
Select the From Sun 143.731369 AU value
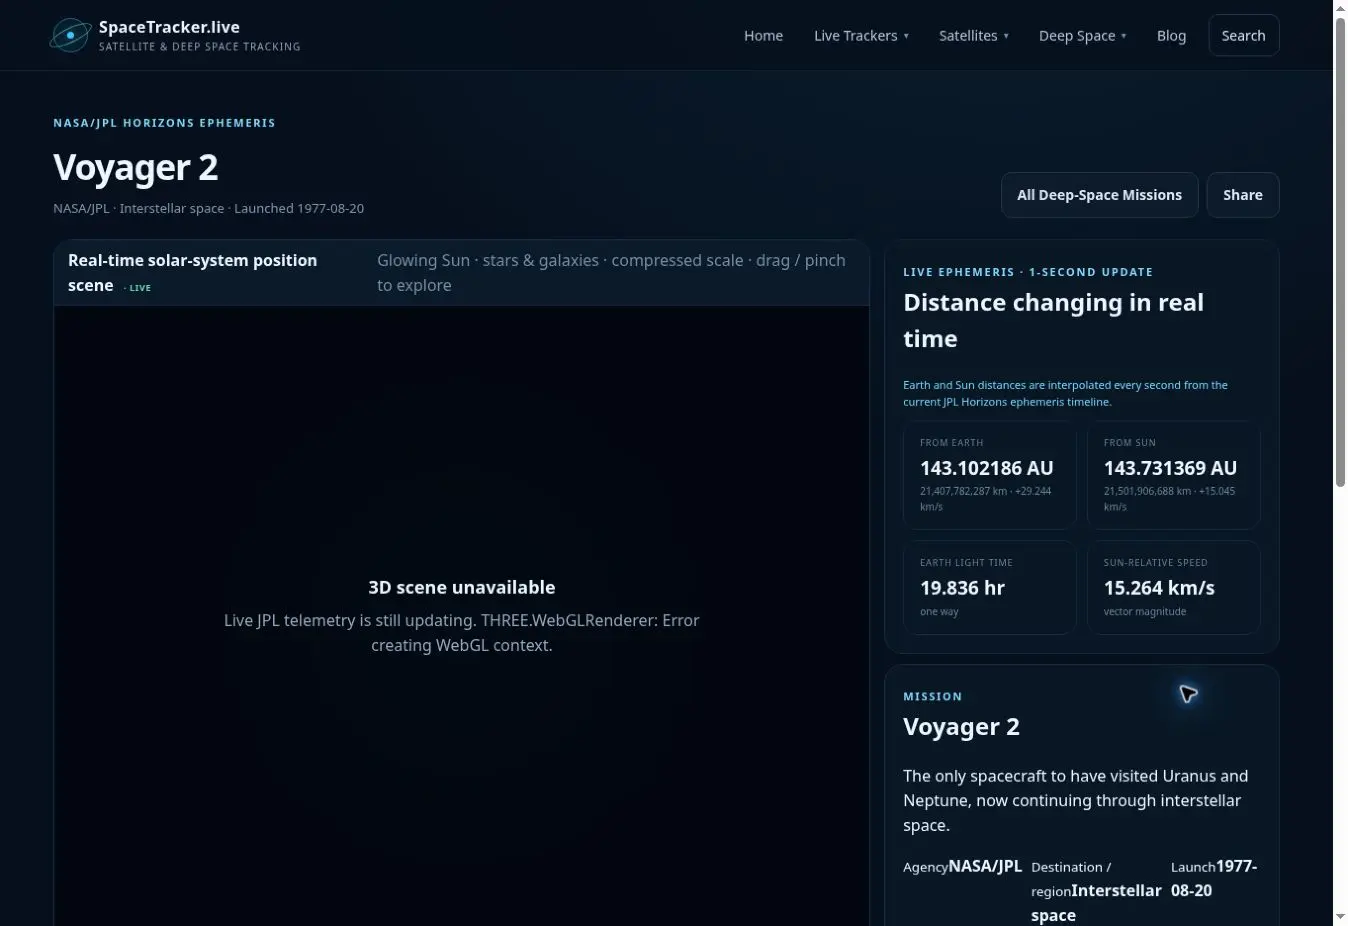click(x=1170, y=468)
